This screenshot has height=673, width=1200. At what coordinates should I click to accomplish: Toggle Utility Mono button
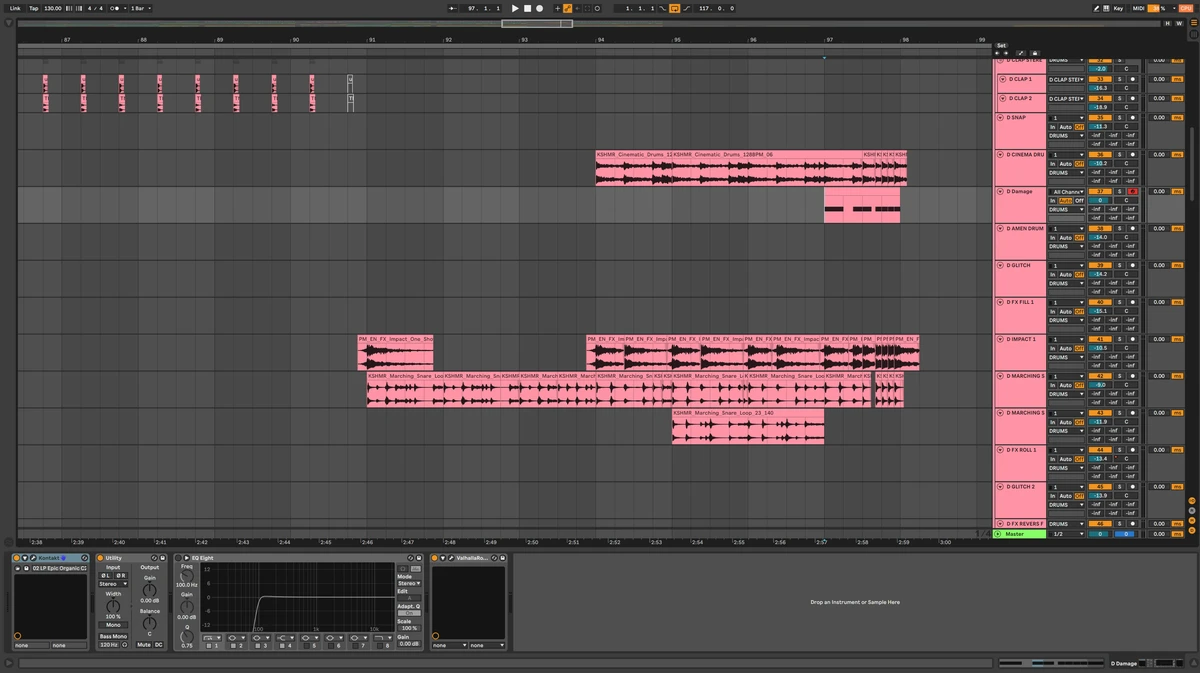113,625
